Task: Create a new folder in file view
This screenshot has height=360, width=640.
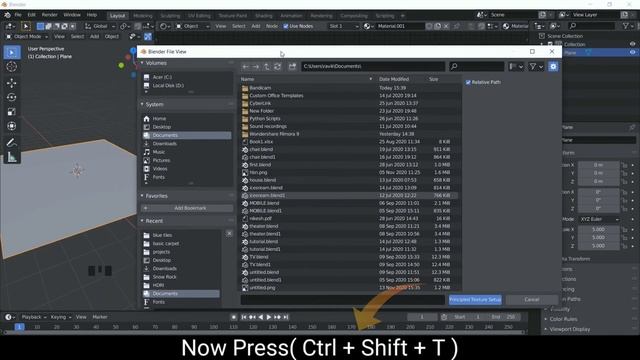Action: click(292, 67)
